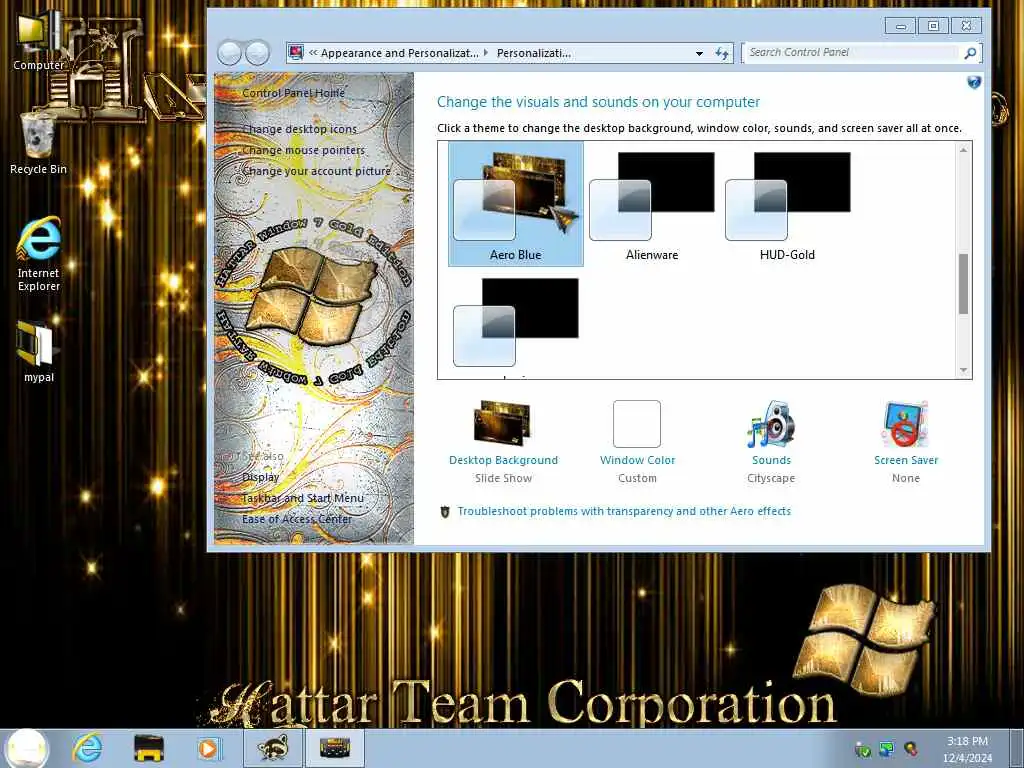The width and height of the screenshot is (1024, 768).
Task: Click the network tray icon
Action: [886, 749]
